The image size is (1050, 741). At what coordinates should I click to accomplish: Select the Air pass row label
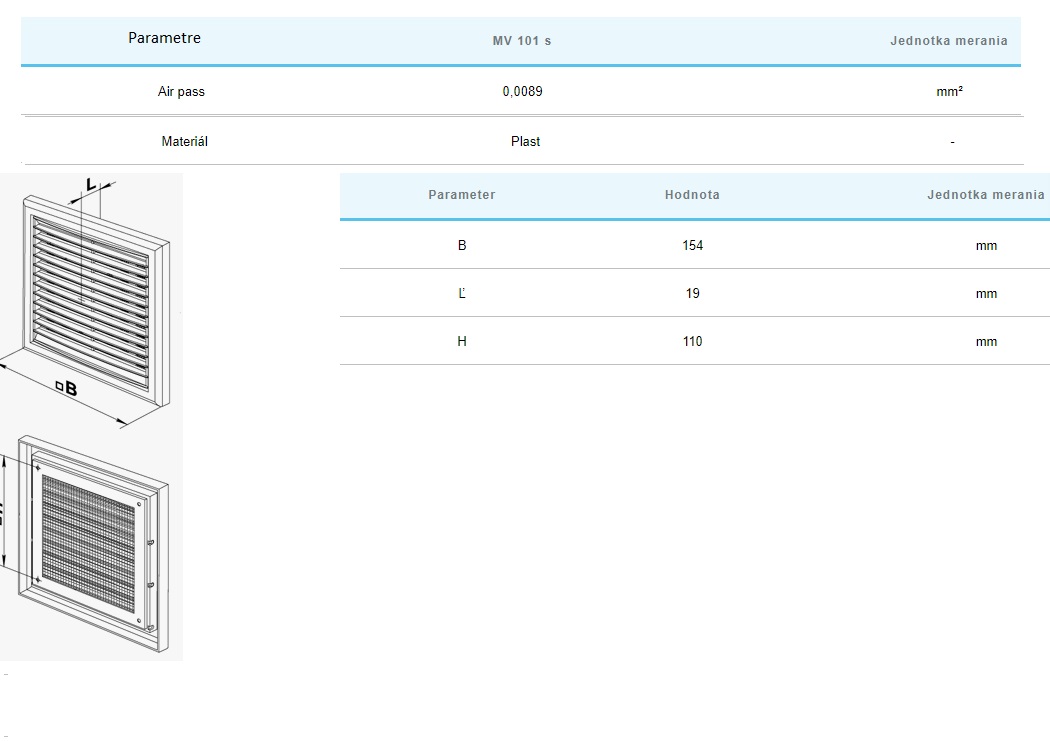181,91
